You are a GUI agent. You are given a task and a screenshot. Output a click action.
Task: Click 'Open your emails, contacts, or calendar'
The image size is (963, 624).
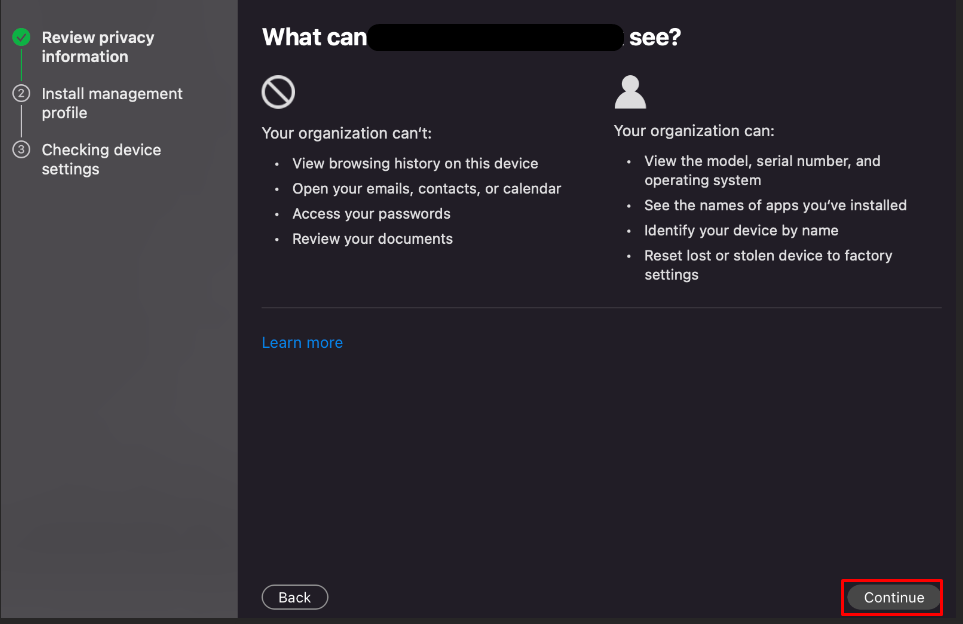427,189
